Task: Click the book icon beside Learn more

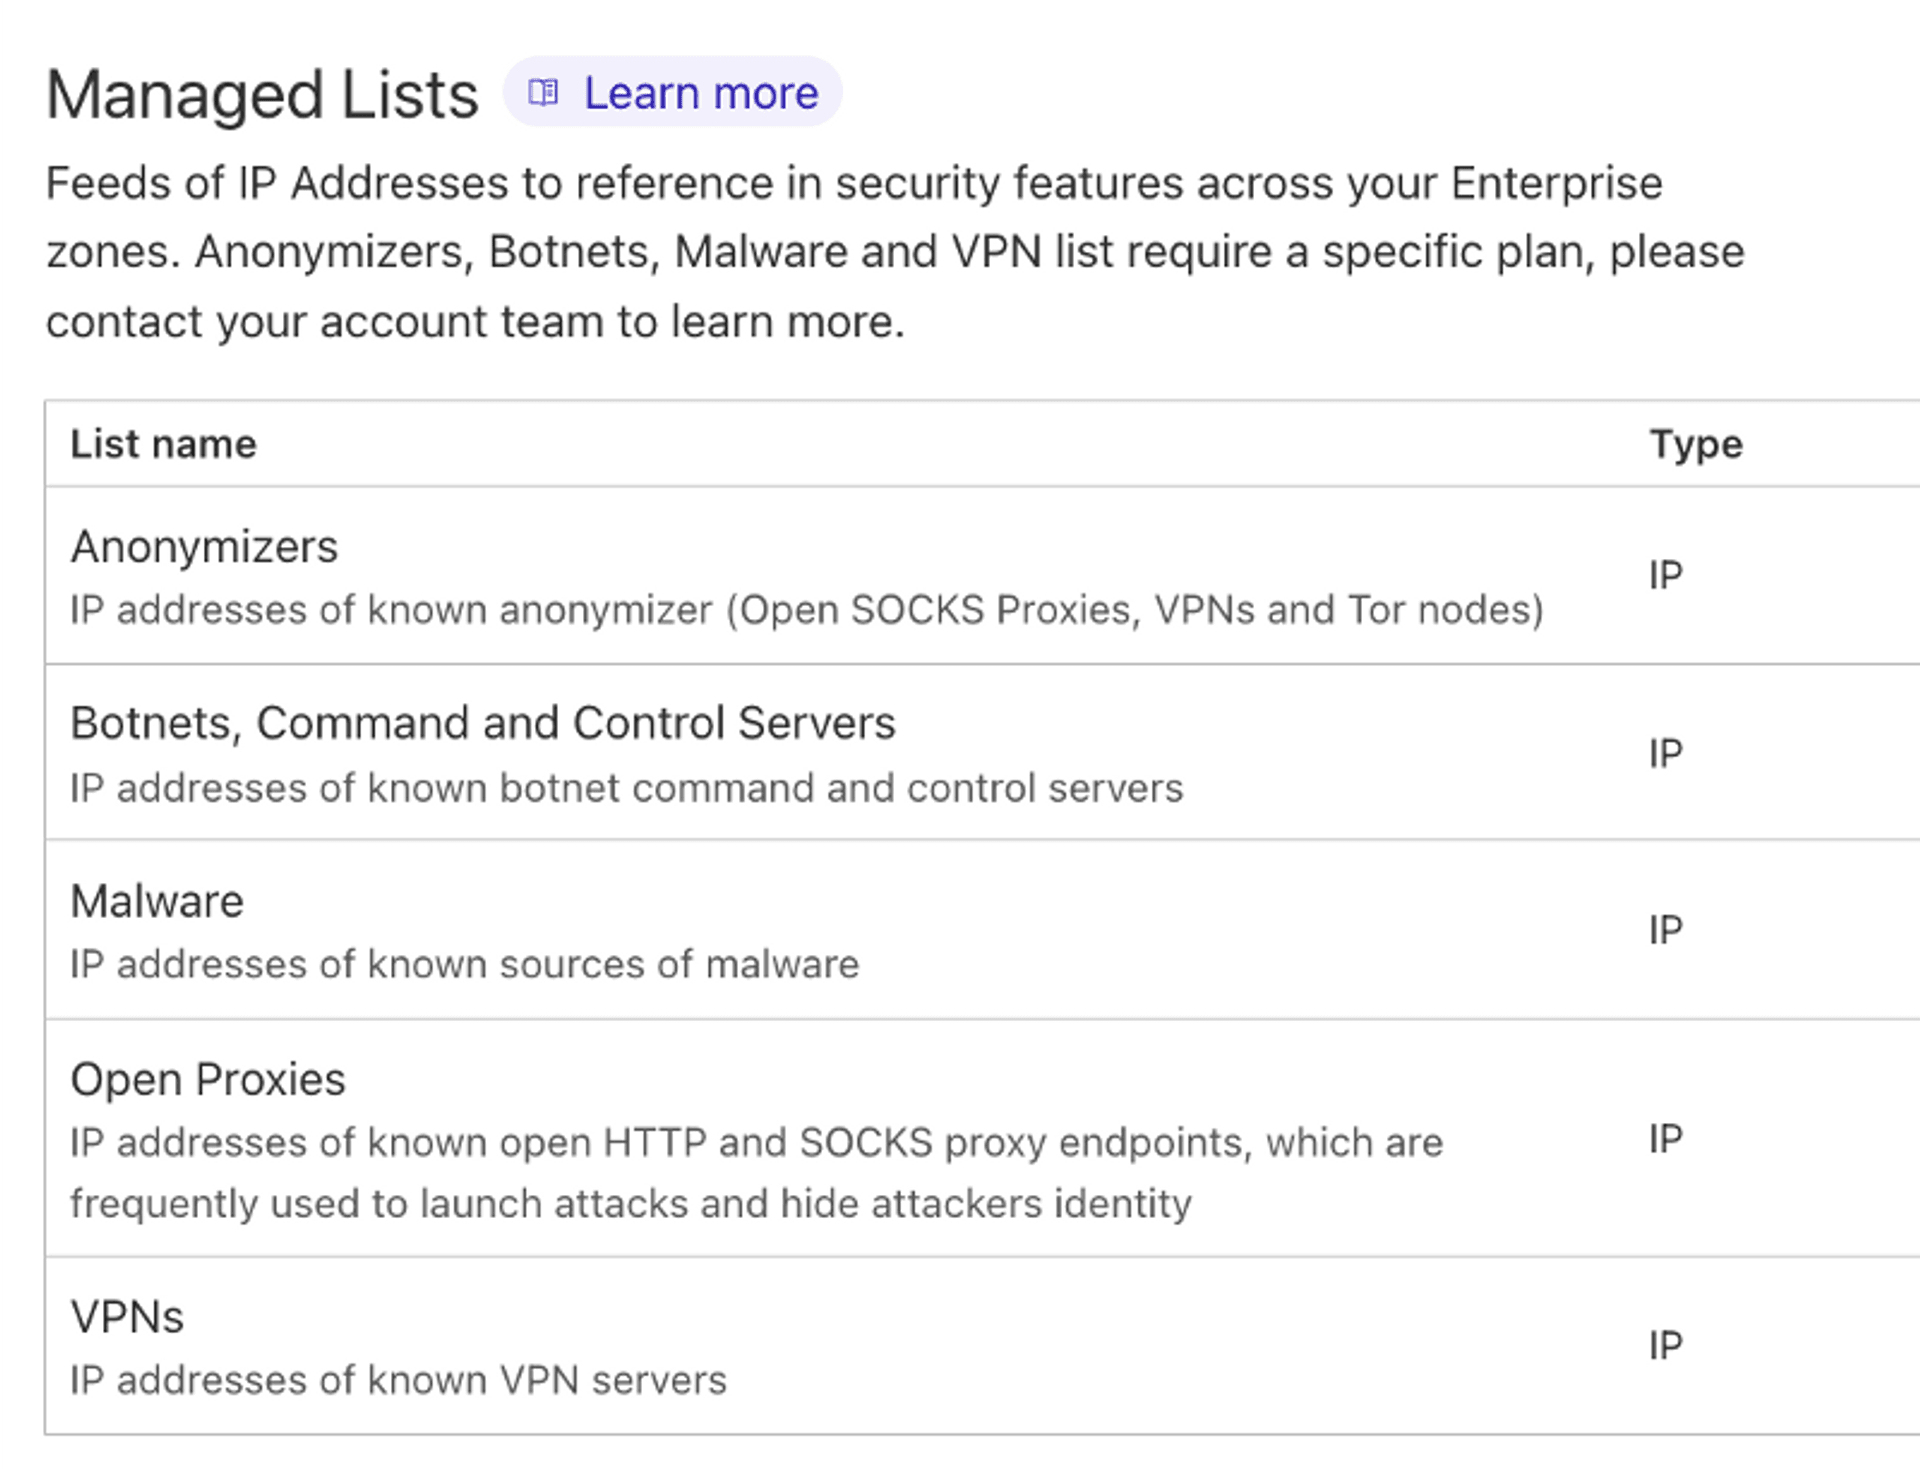Action: pos(543,93)
